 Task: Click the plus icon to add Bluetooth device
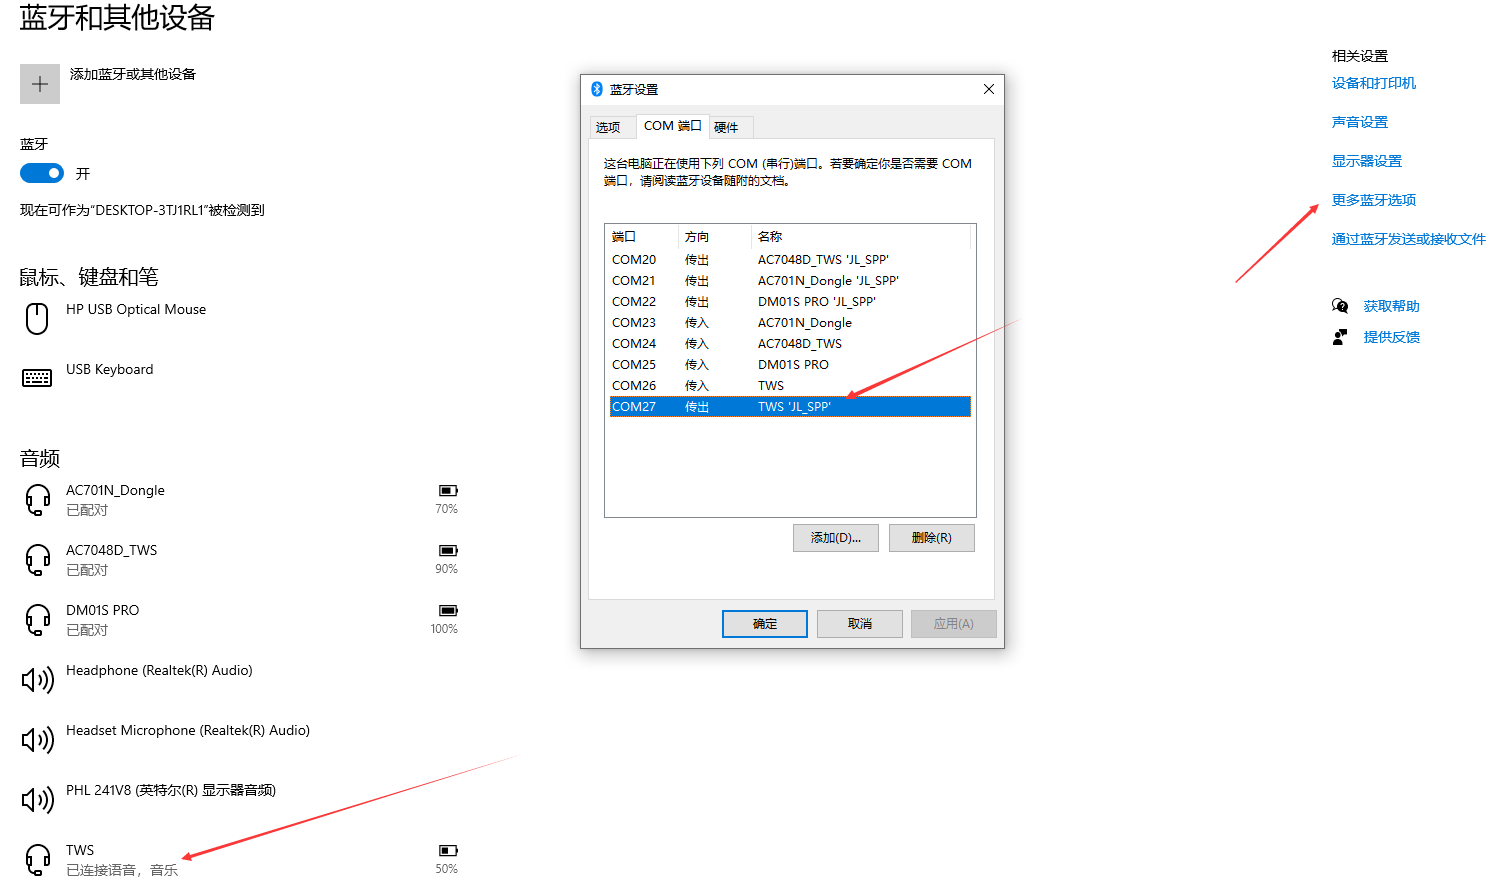pyautogui.click(x=40, y=84)
